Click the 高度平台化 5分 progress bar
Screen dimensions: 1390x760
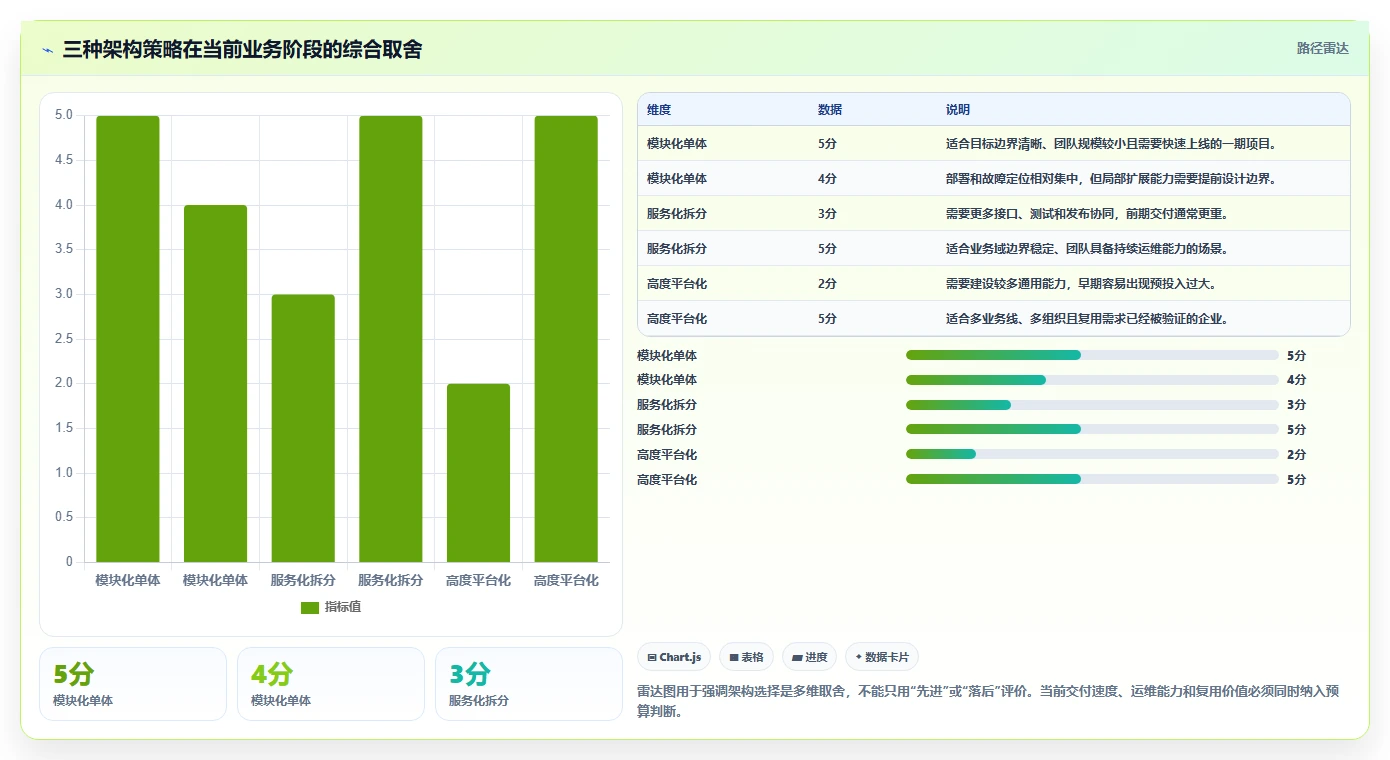pos(1092,479)
